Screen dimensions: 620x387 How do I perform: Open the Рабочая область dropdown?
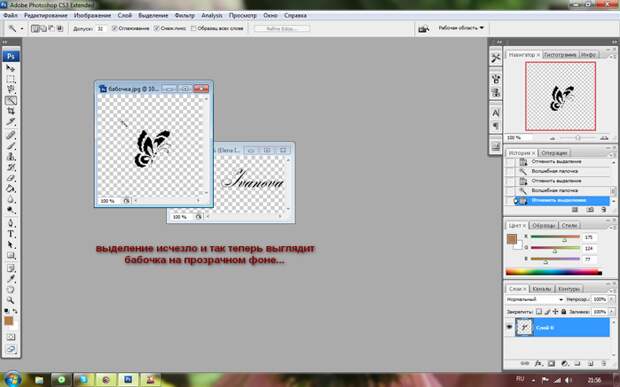[461, 28]
